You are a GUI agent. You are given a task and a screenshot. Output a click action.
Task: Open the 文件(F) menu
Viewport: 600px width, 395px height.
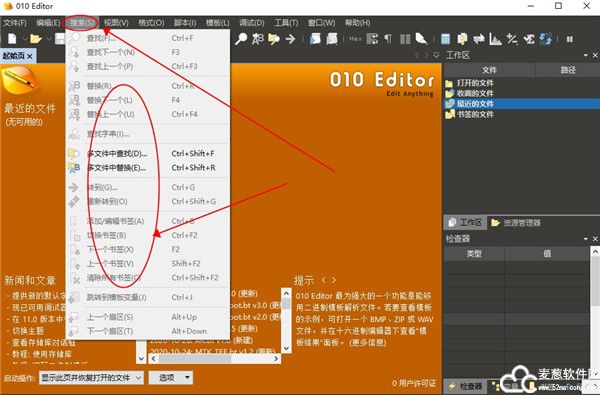(15, 23)
